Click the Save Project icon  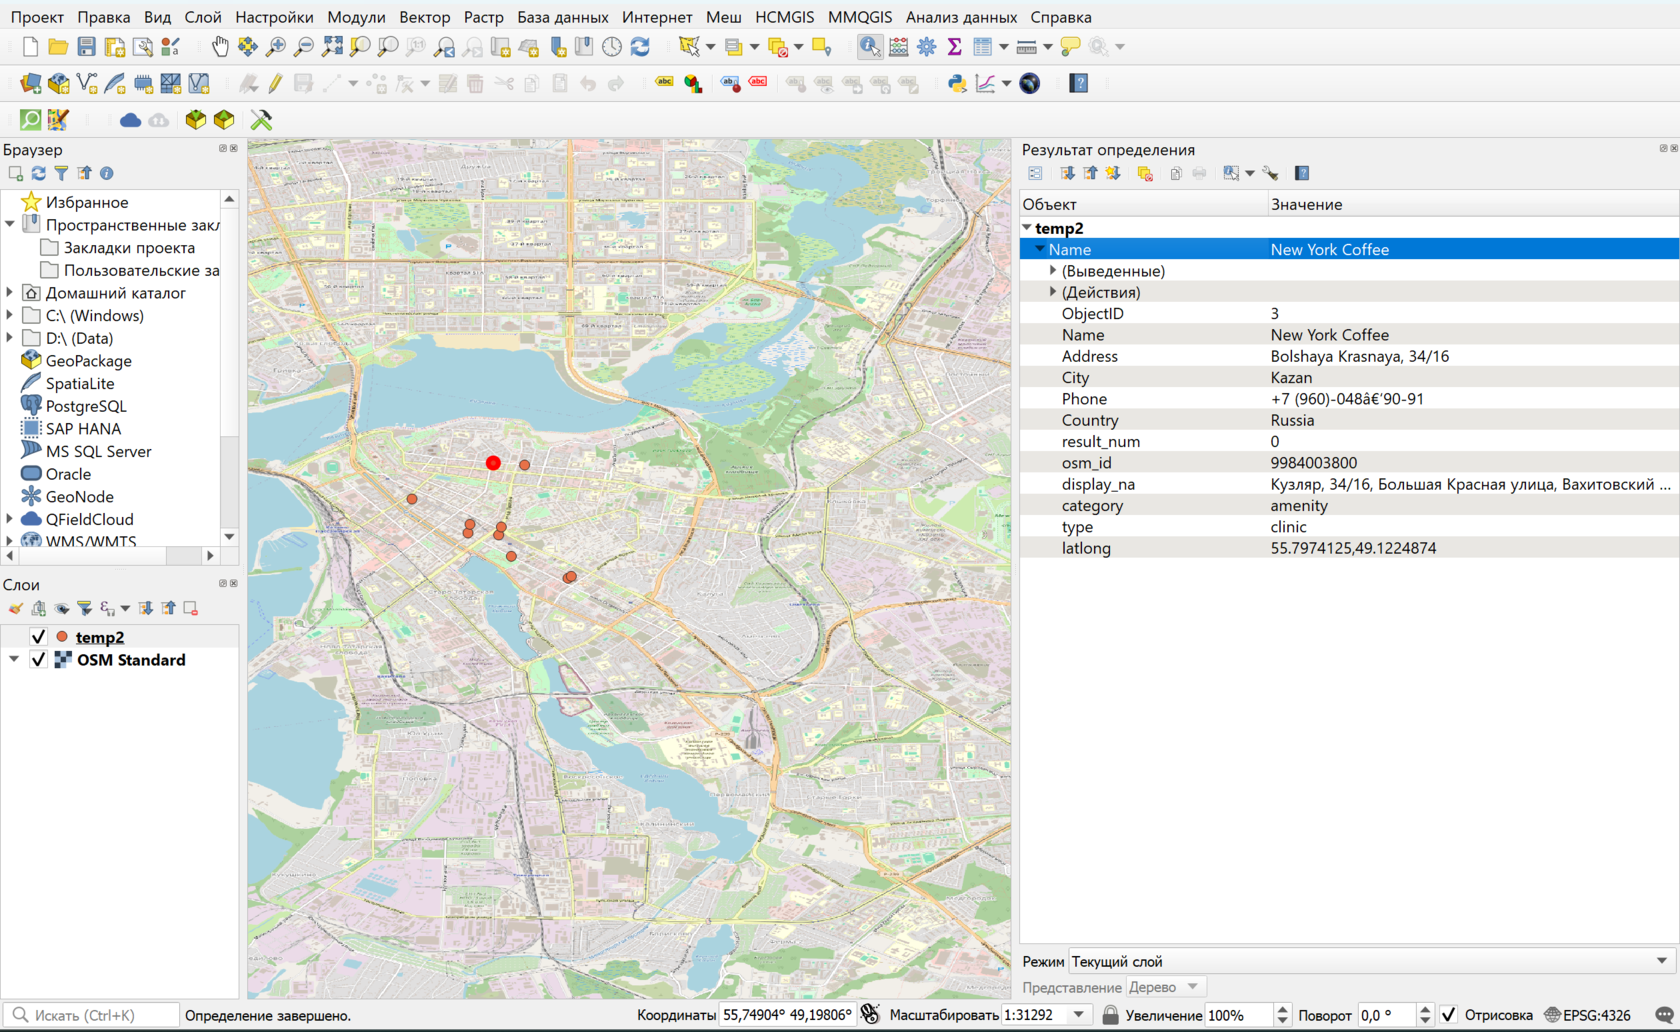[x=86, y=46]
